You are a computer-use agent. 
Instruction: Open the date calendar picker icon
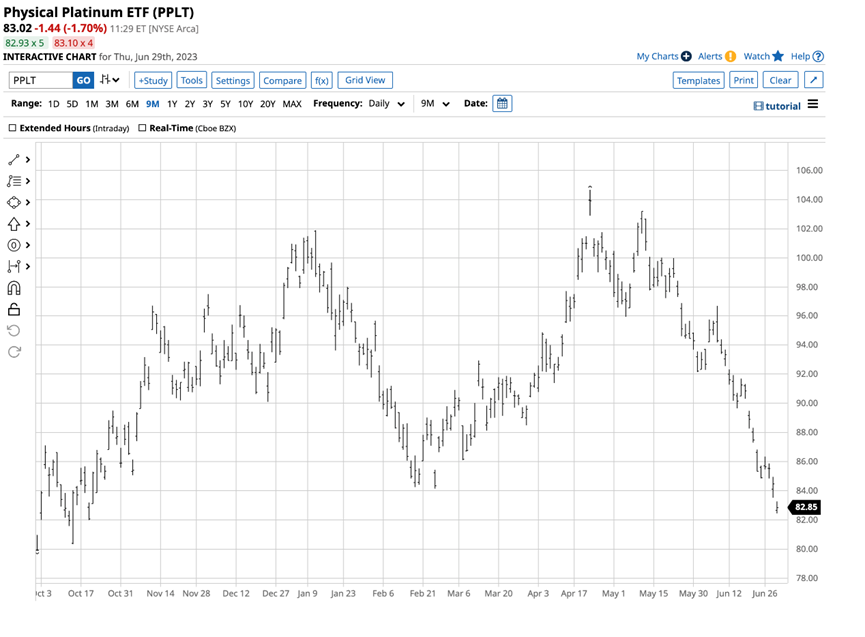coord(502,104)
